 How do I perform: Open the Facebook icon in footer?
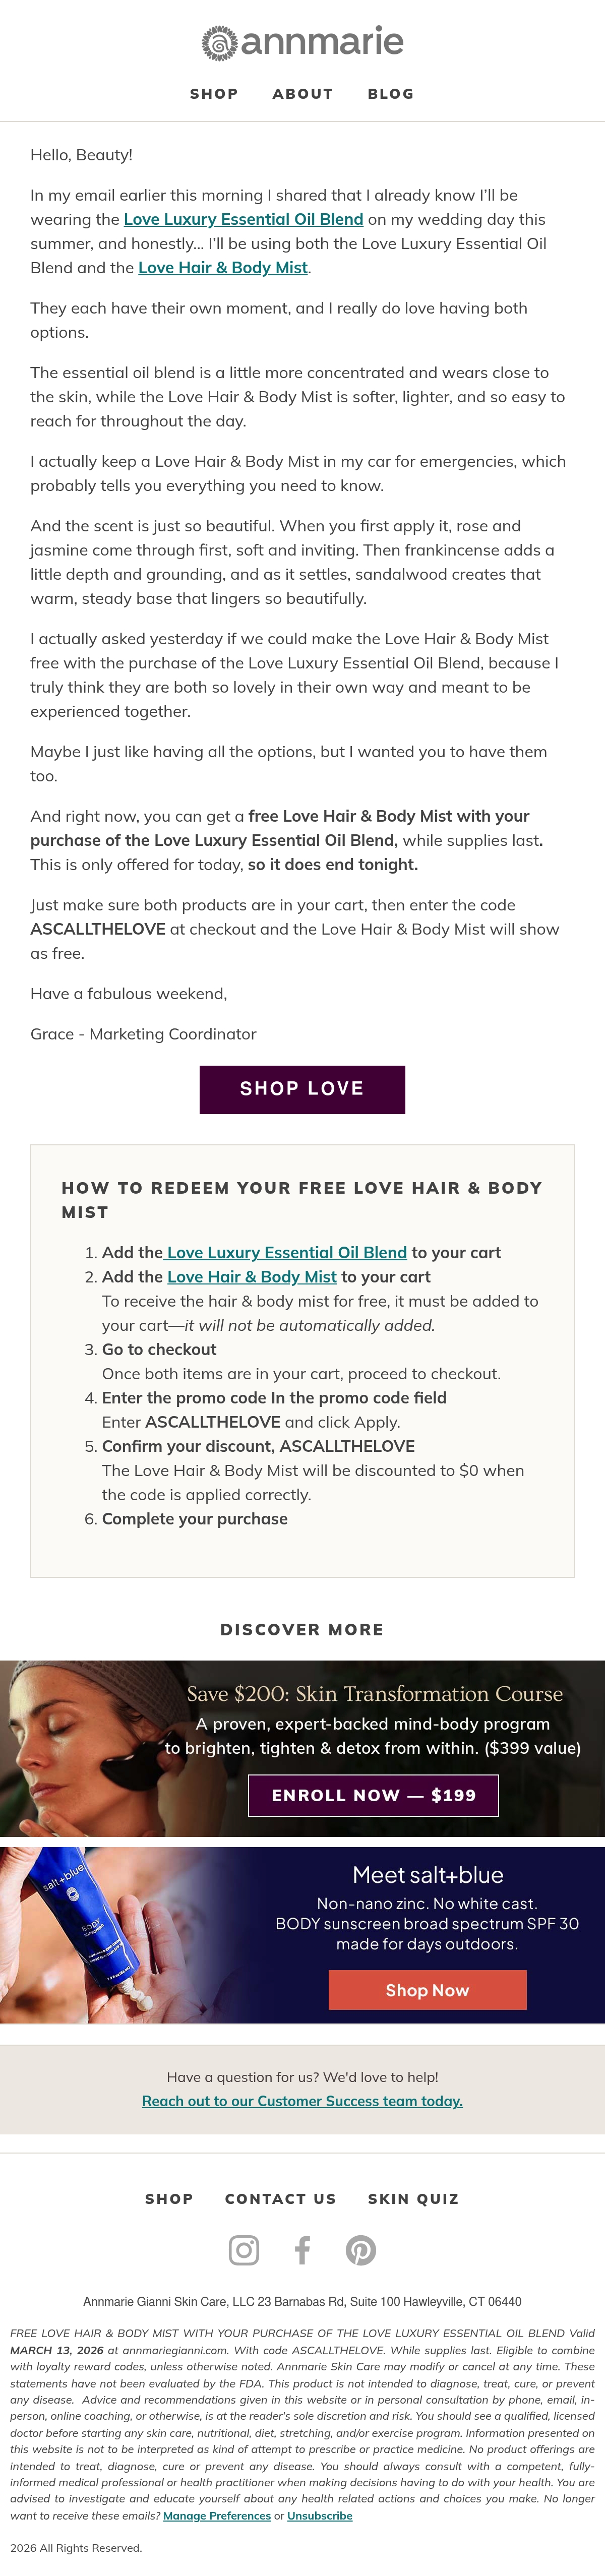(302, 2250)
